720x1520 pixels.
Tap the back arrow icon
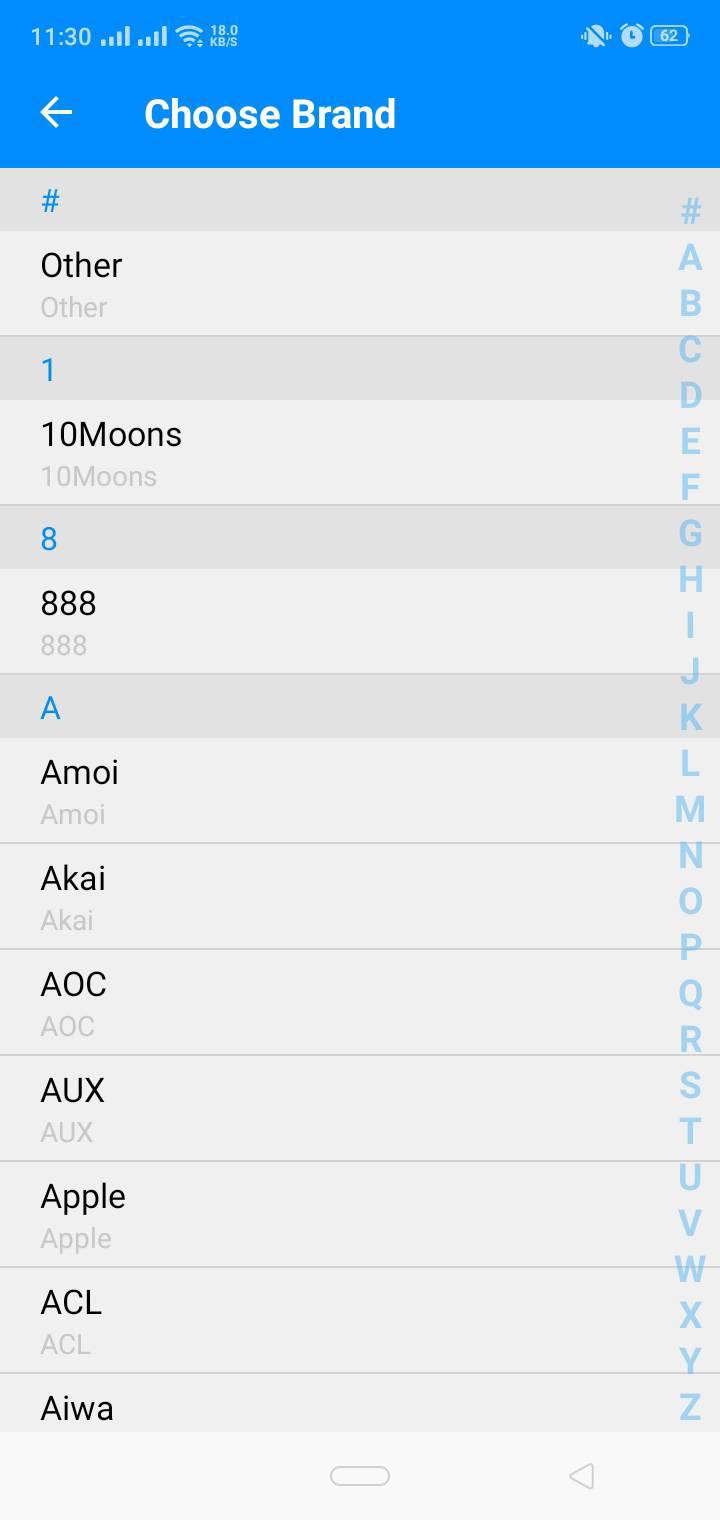56,113
